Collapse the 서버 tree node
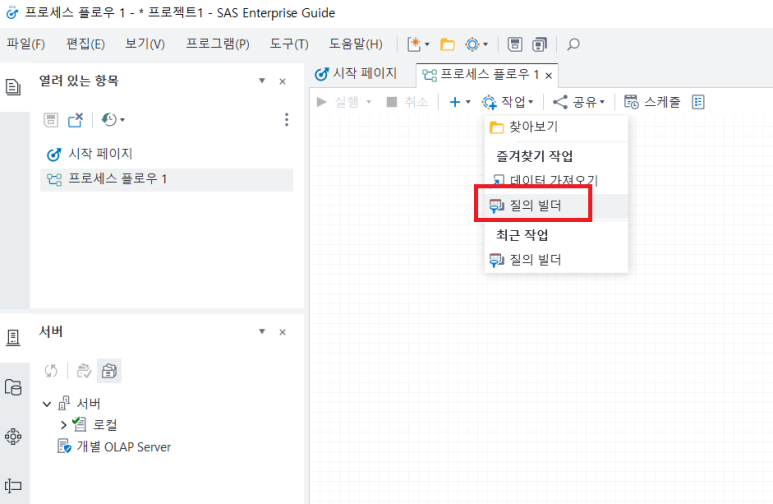 pyautogui.click(x=47, y=404)
